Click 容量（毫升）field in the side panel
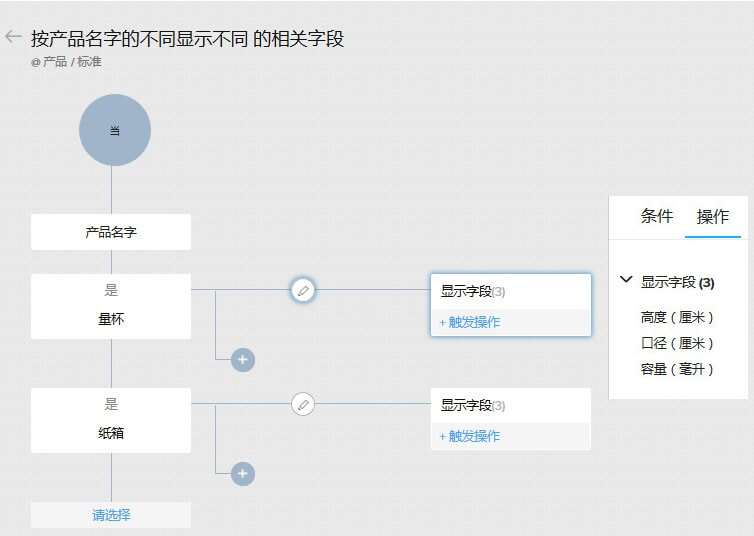754x536 pixels. pyautogui.click(x=678, y=369)
